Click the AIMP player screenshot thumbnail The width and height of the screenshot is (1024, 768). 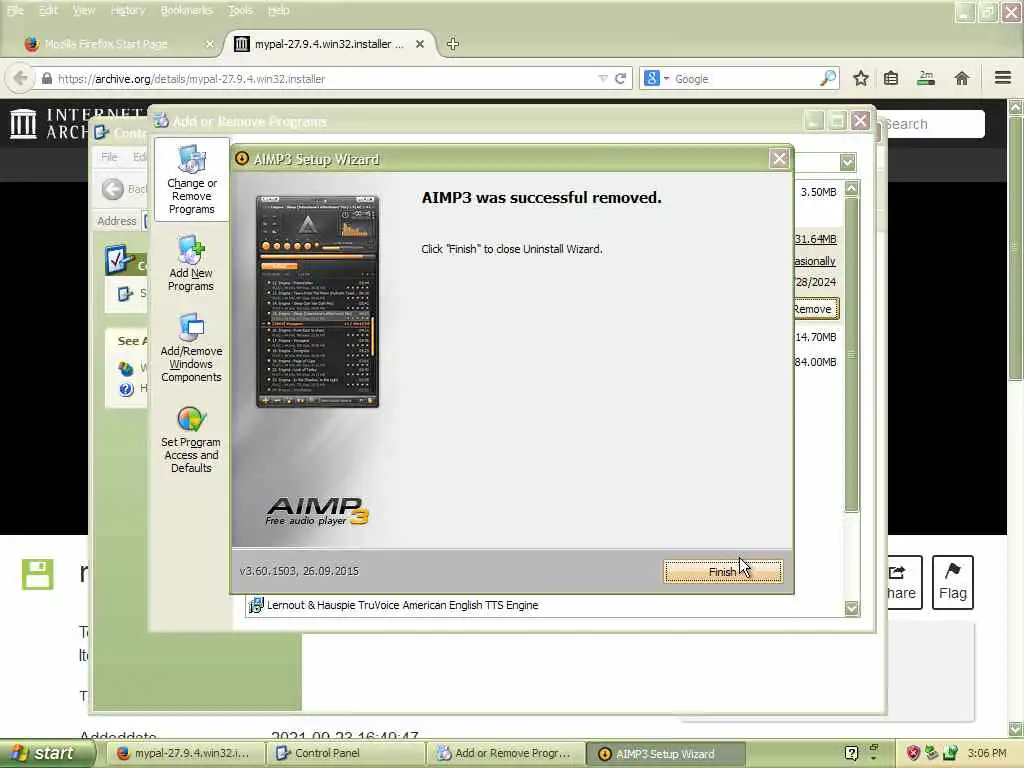(x=317, y=301)
